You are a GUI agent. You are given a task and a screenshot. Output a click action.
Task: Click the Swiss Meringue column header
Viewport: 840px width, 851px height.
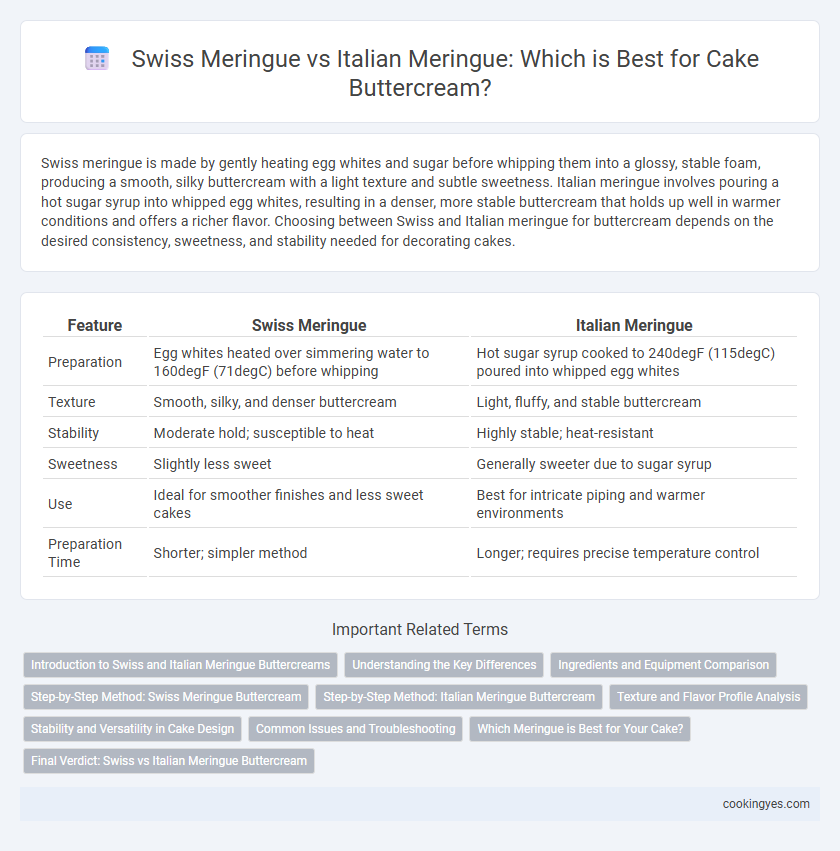pyautogui.click(x=309, y=325)
